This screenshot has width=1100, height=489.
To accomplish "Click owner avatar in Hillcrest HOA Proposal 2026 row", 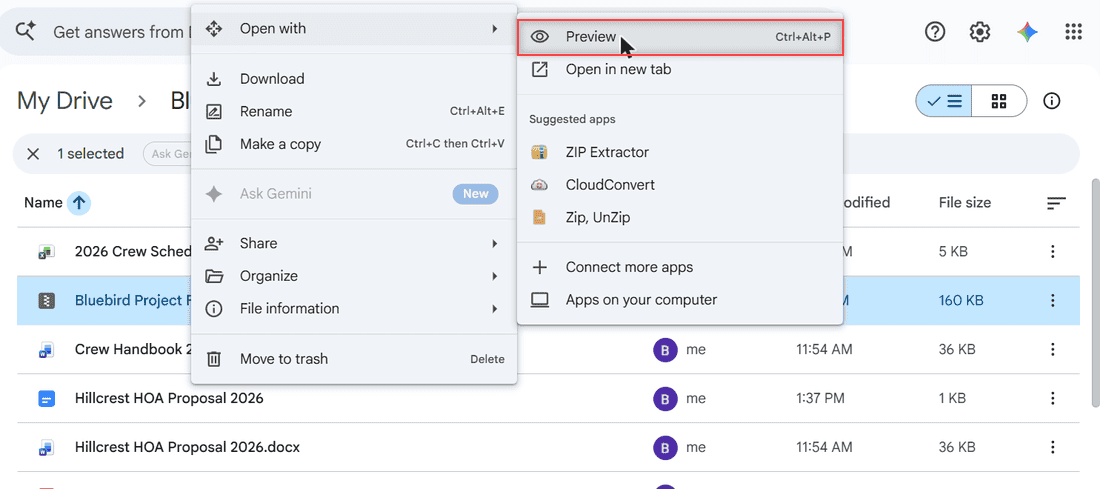I will point(665,398).
